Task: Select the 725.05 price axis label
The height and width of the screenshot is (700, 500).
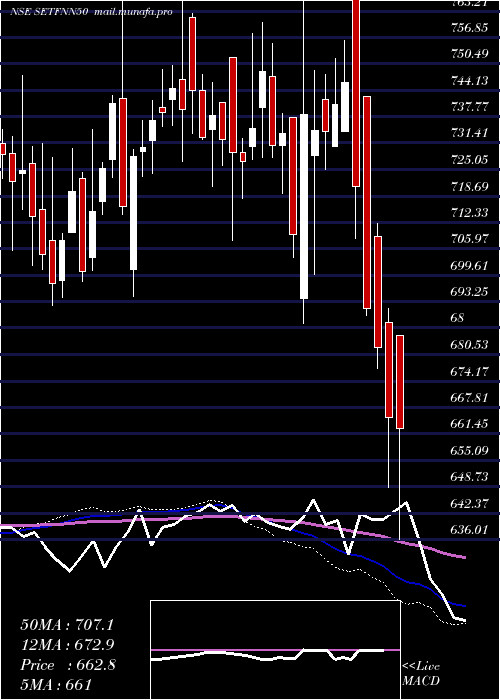Action: tap(470, 159)
